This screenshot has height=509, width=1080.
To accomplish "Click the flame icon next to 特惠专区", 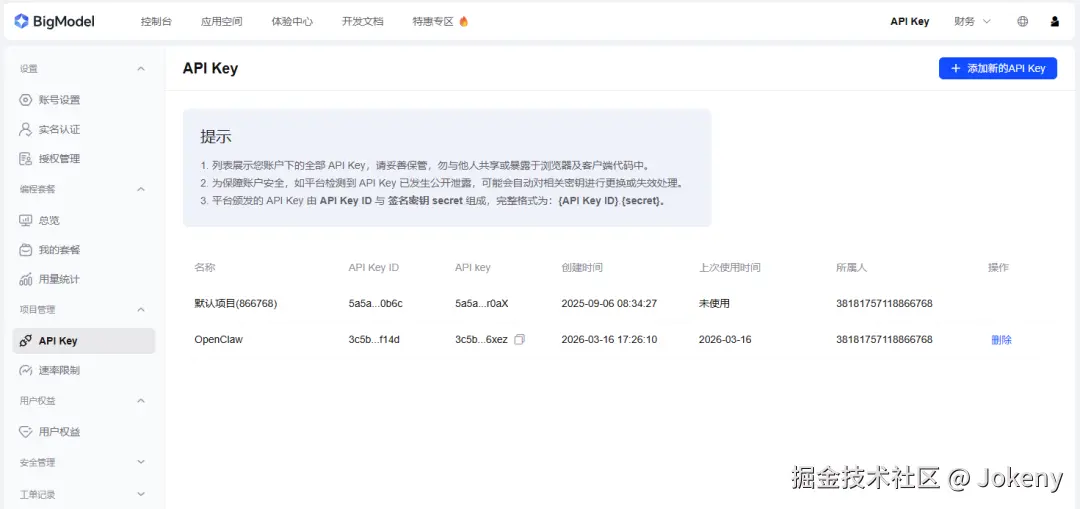I will pos(464,21).
